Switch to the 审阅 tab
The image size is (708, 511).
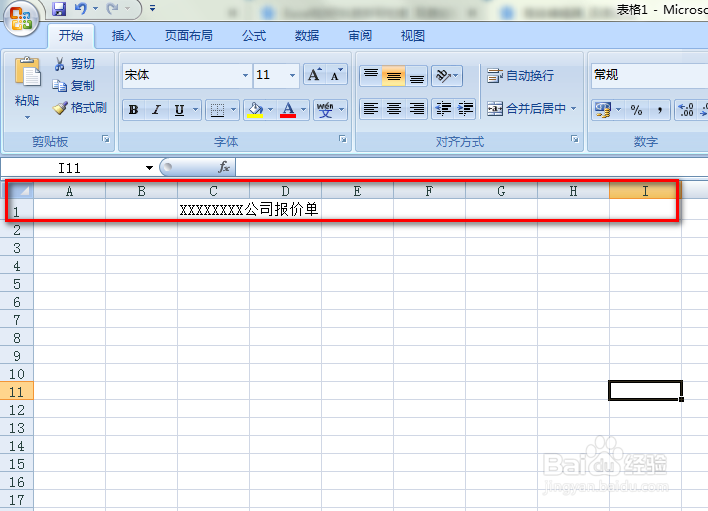[360, 36]
